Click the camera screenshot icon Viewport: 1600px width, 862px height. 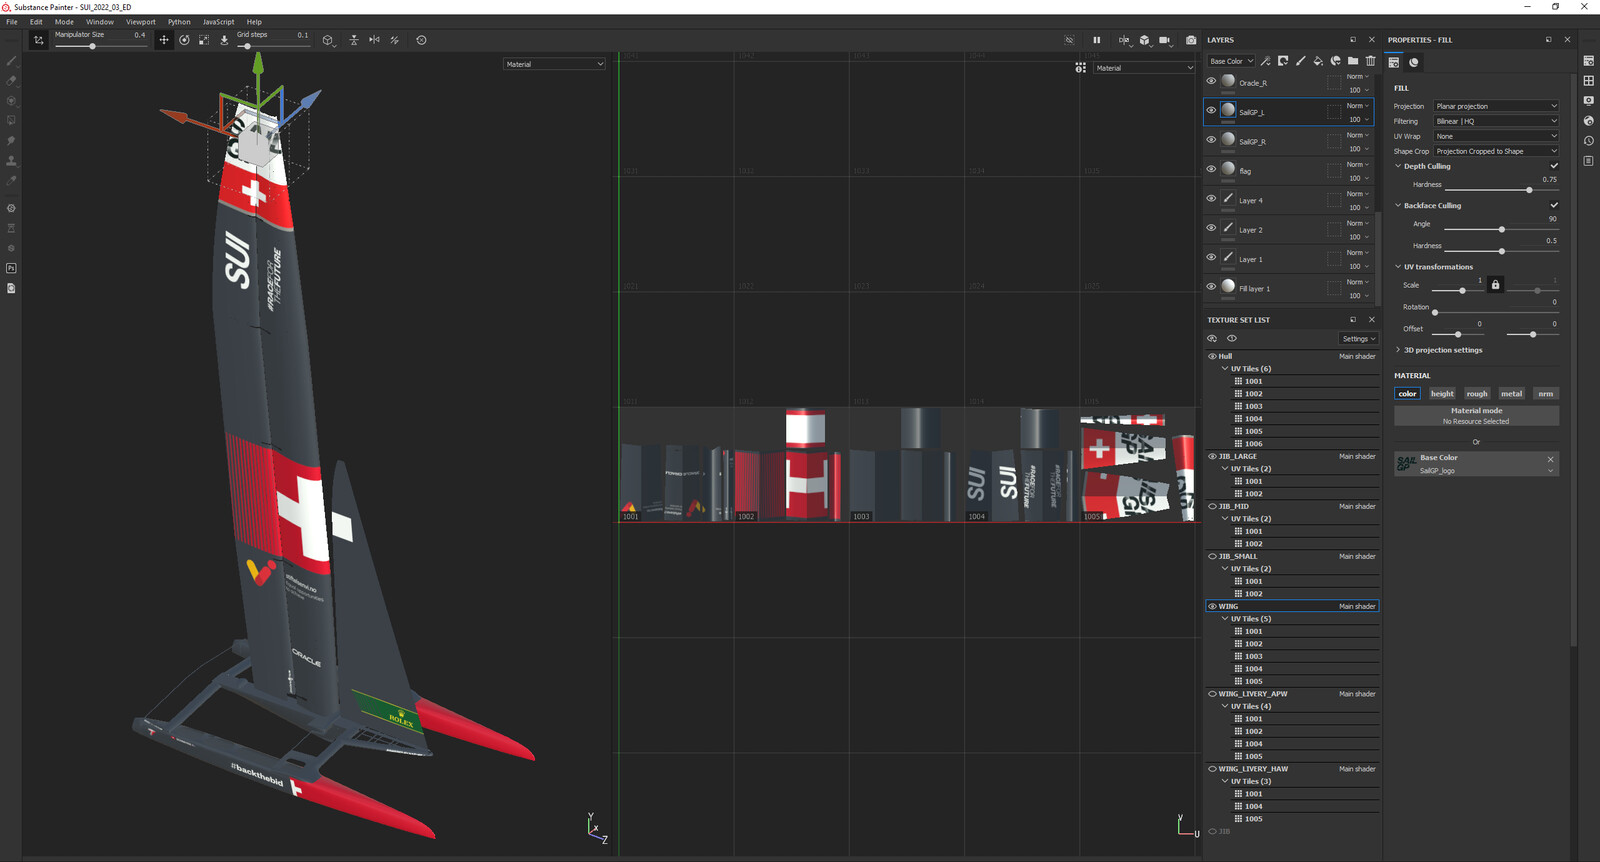(x=1191, y=40)
